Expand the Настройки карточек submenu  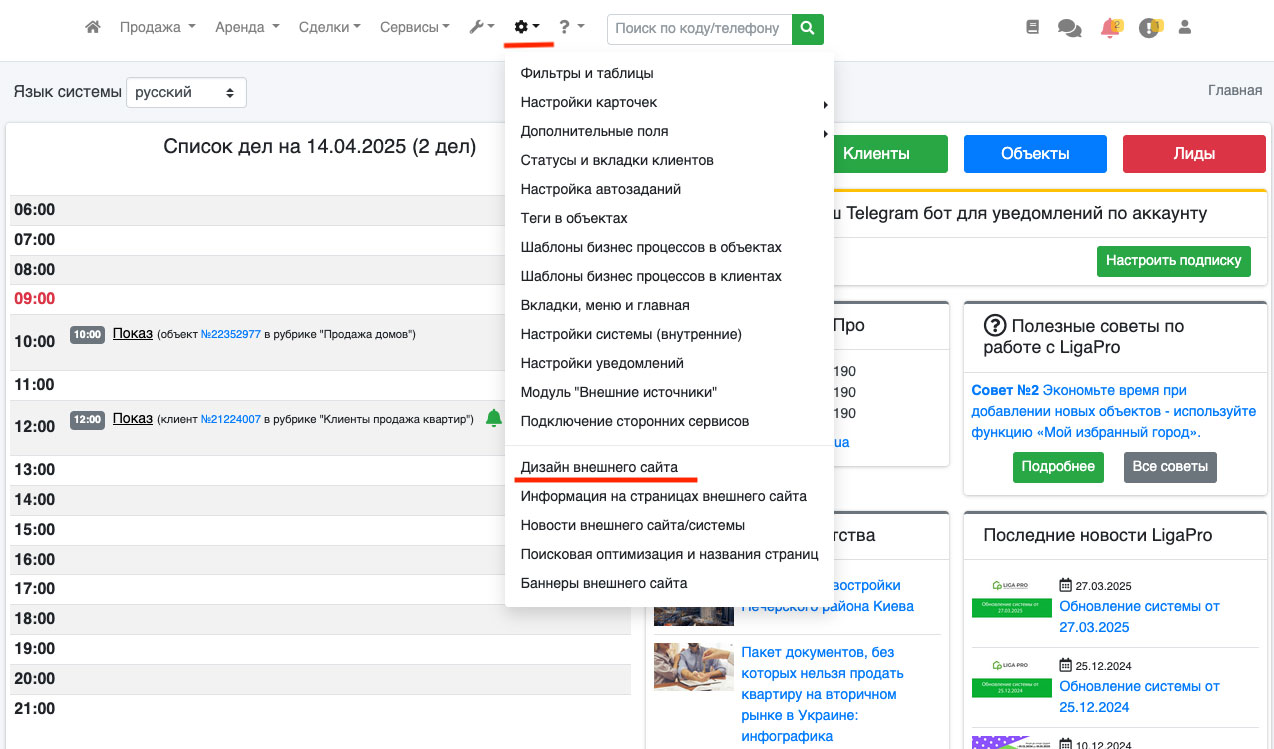point(669,102)
